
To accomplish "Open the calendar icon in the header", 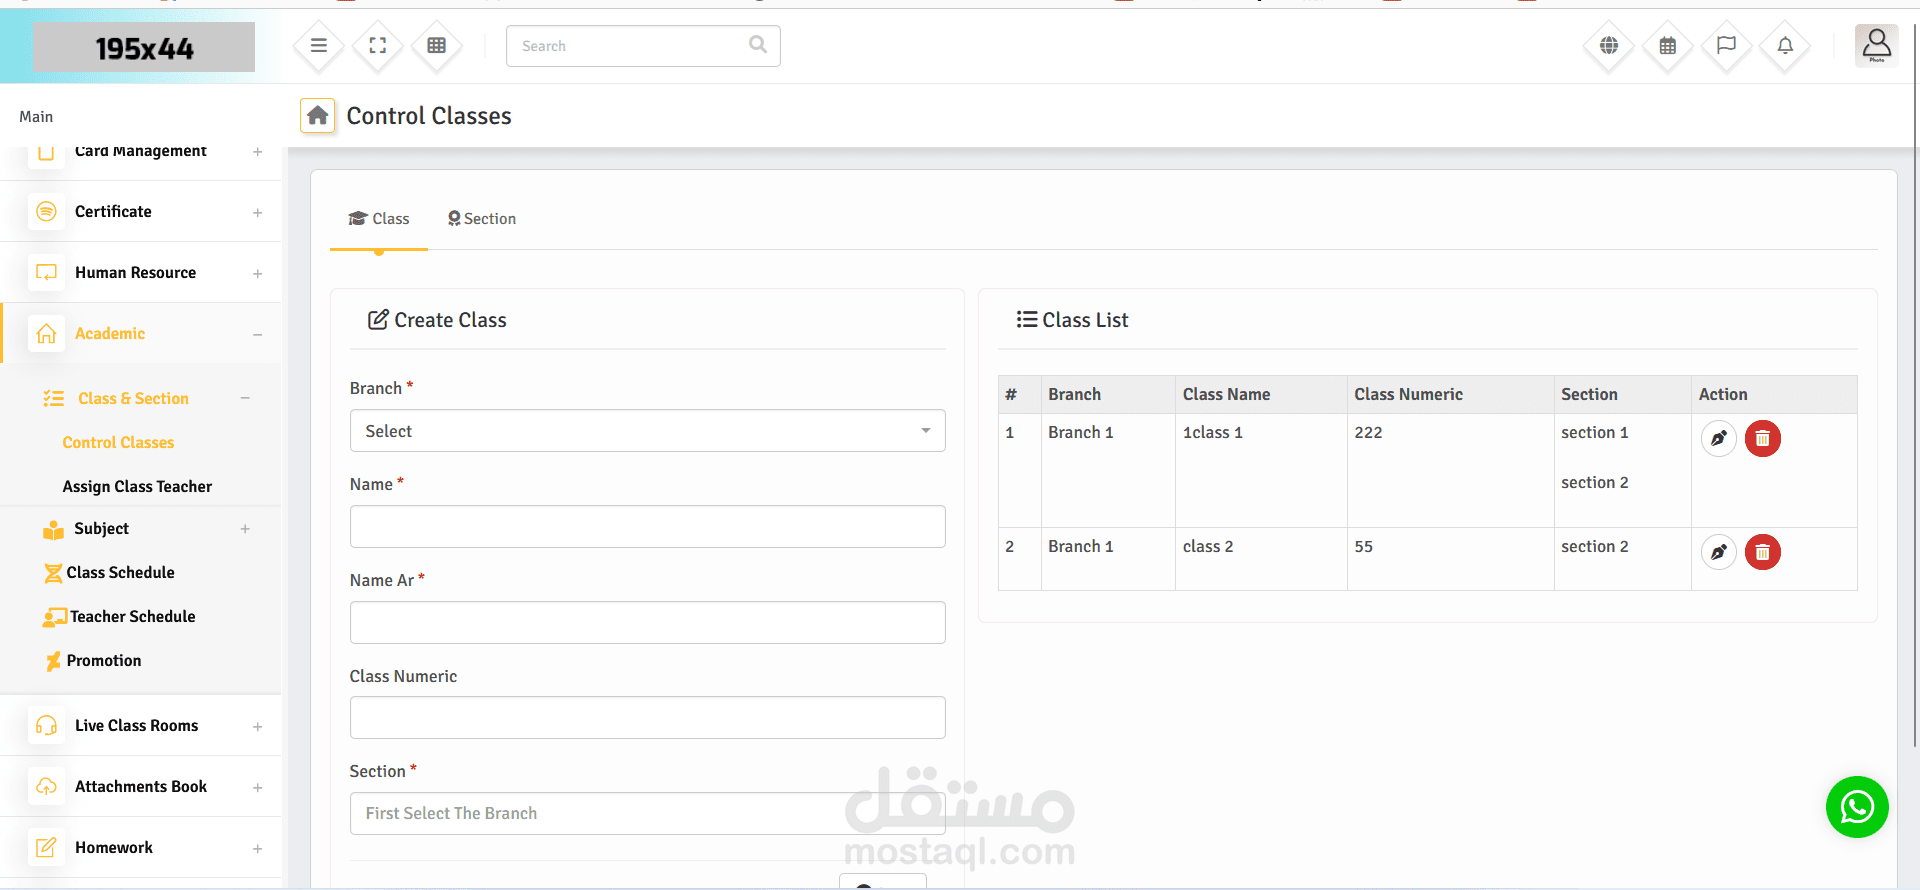I will [1668, 46].
